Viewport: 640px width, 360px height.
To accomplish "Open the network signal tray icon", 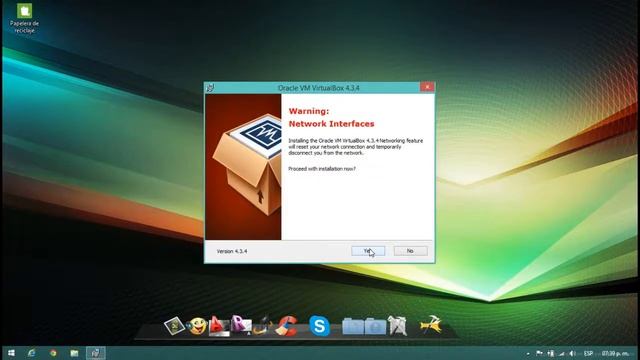I will [x=562, y=353].
